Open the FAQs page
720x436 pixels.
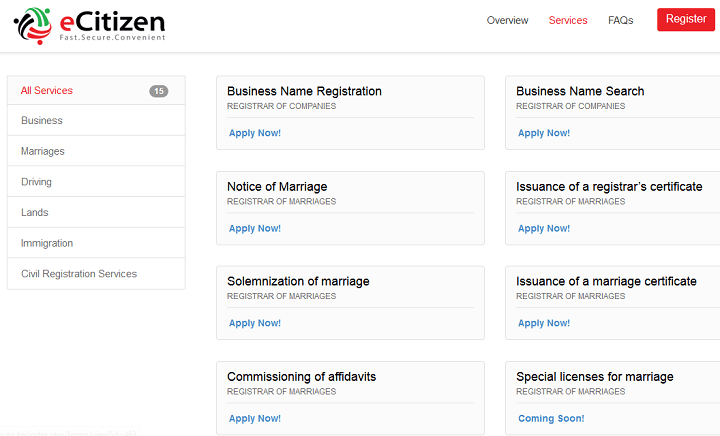point(620,20)
